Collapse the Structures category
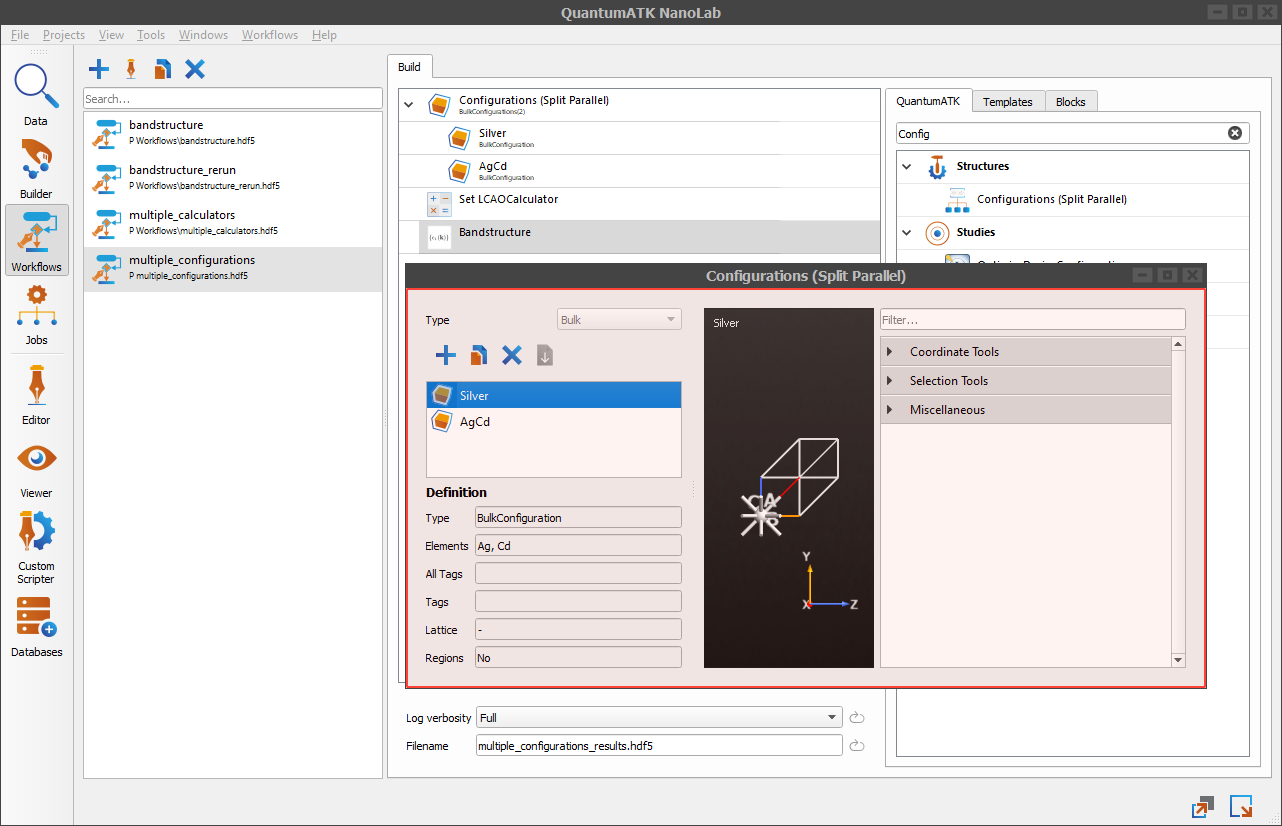The width and height of the screenshot is (1282, 826). (907, 167)
